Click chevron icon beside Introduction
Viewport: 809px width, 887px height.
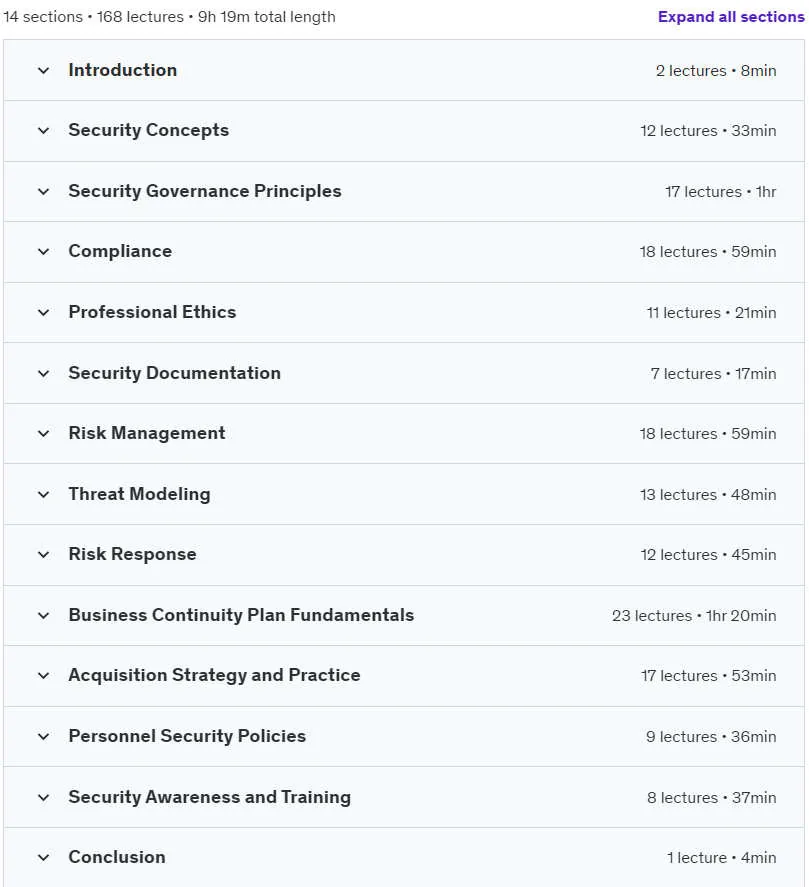pos(44,71)
